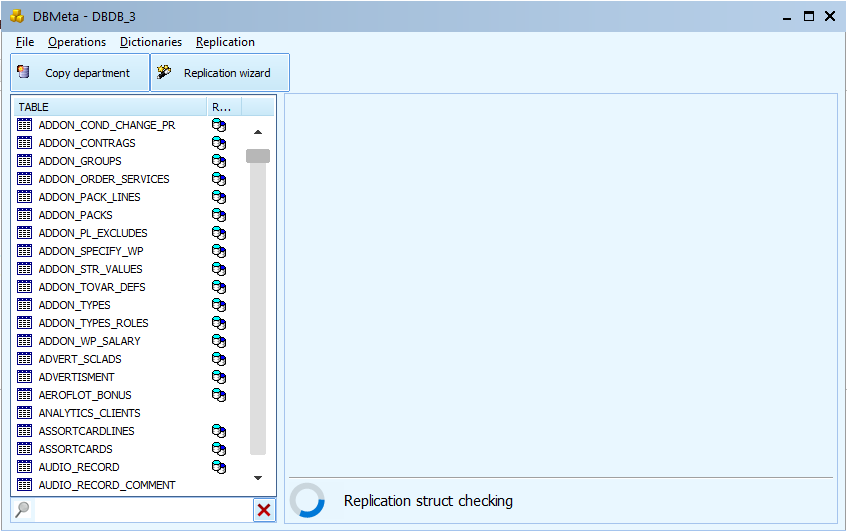Select the ANALYTICS_CLIENTS table row
The image size is (847, 531).
tap(89, 413)
